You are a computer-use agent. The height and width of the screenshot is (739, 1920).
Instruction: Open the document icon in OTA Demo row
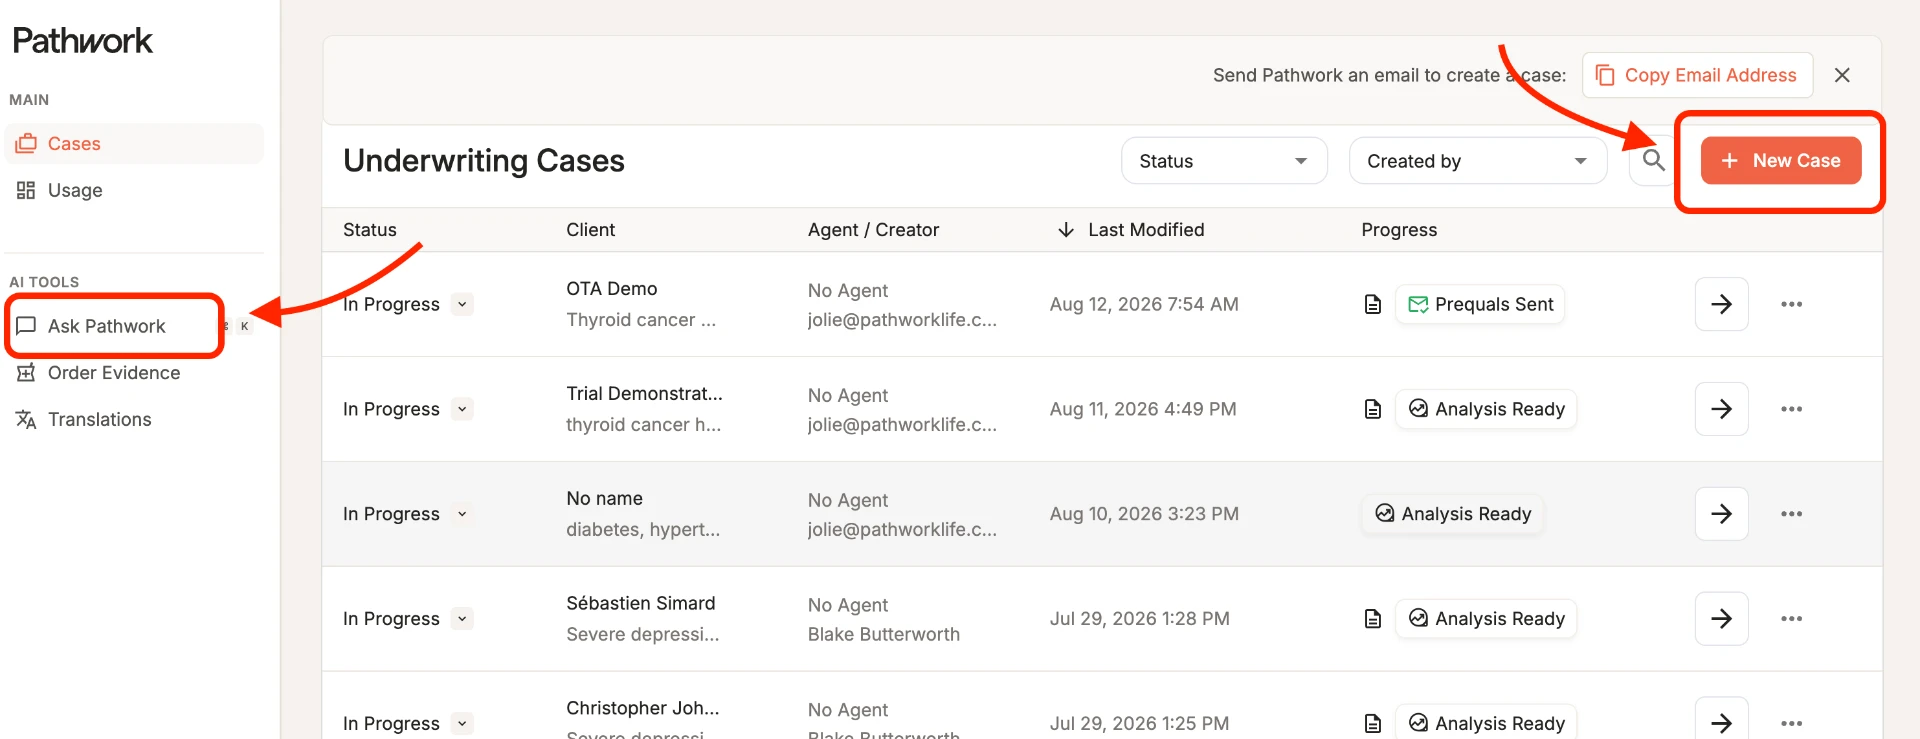[1373, 304]
